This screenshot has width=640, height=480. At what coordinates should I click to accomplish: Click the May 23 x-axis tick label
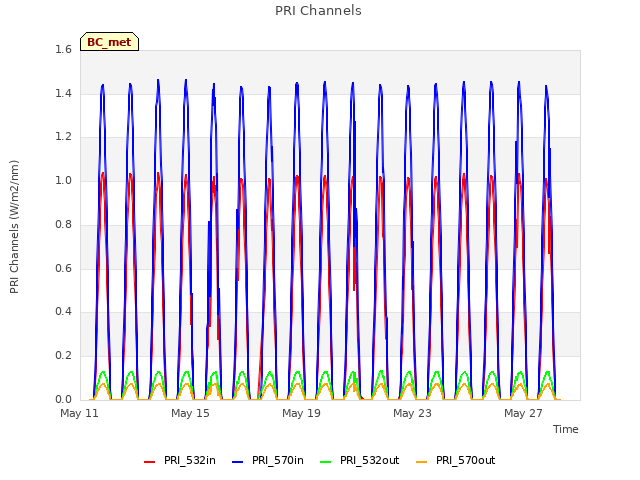click(412, 413)
